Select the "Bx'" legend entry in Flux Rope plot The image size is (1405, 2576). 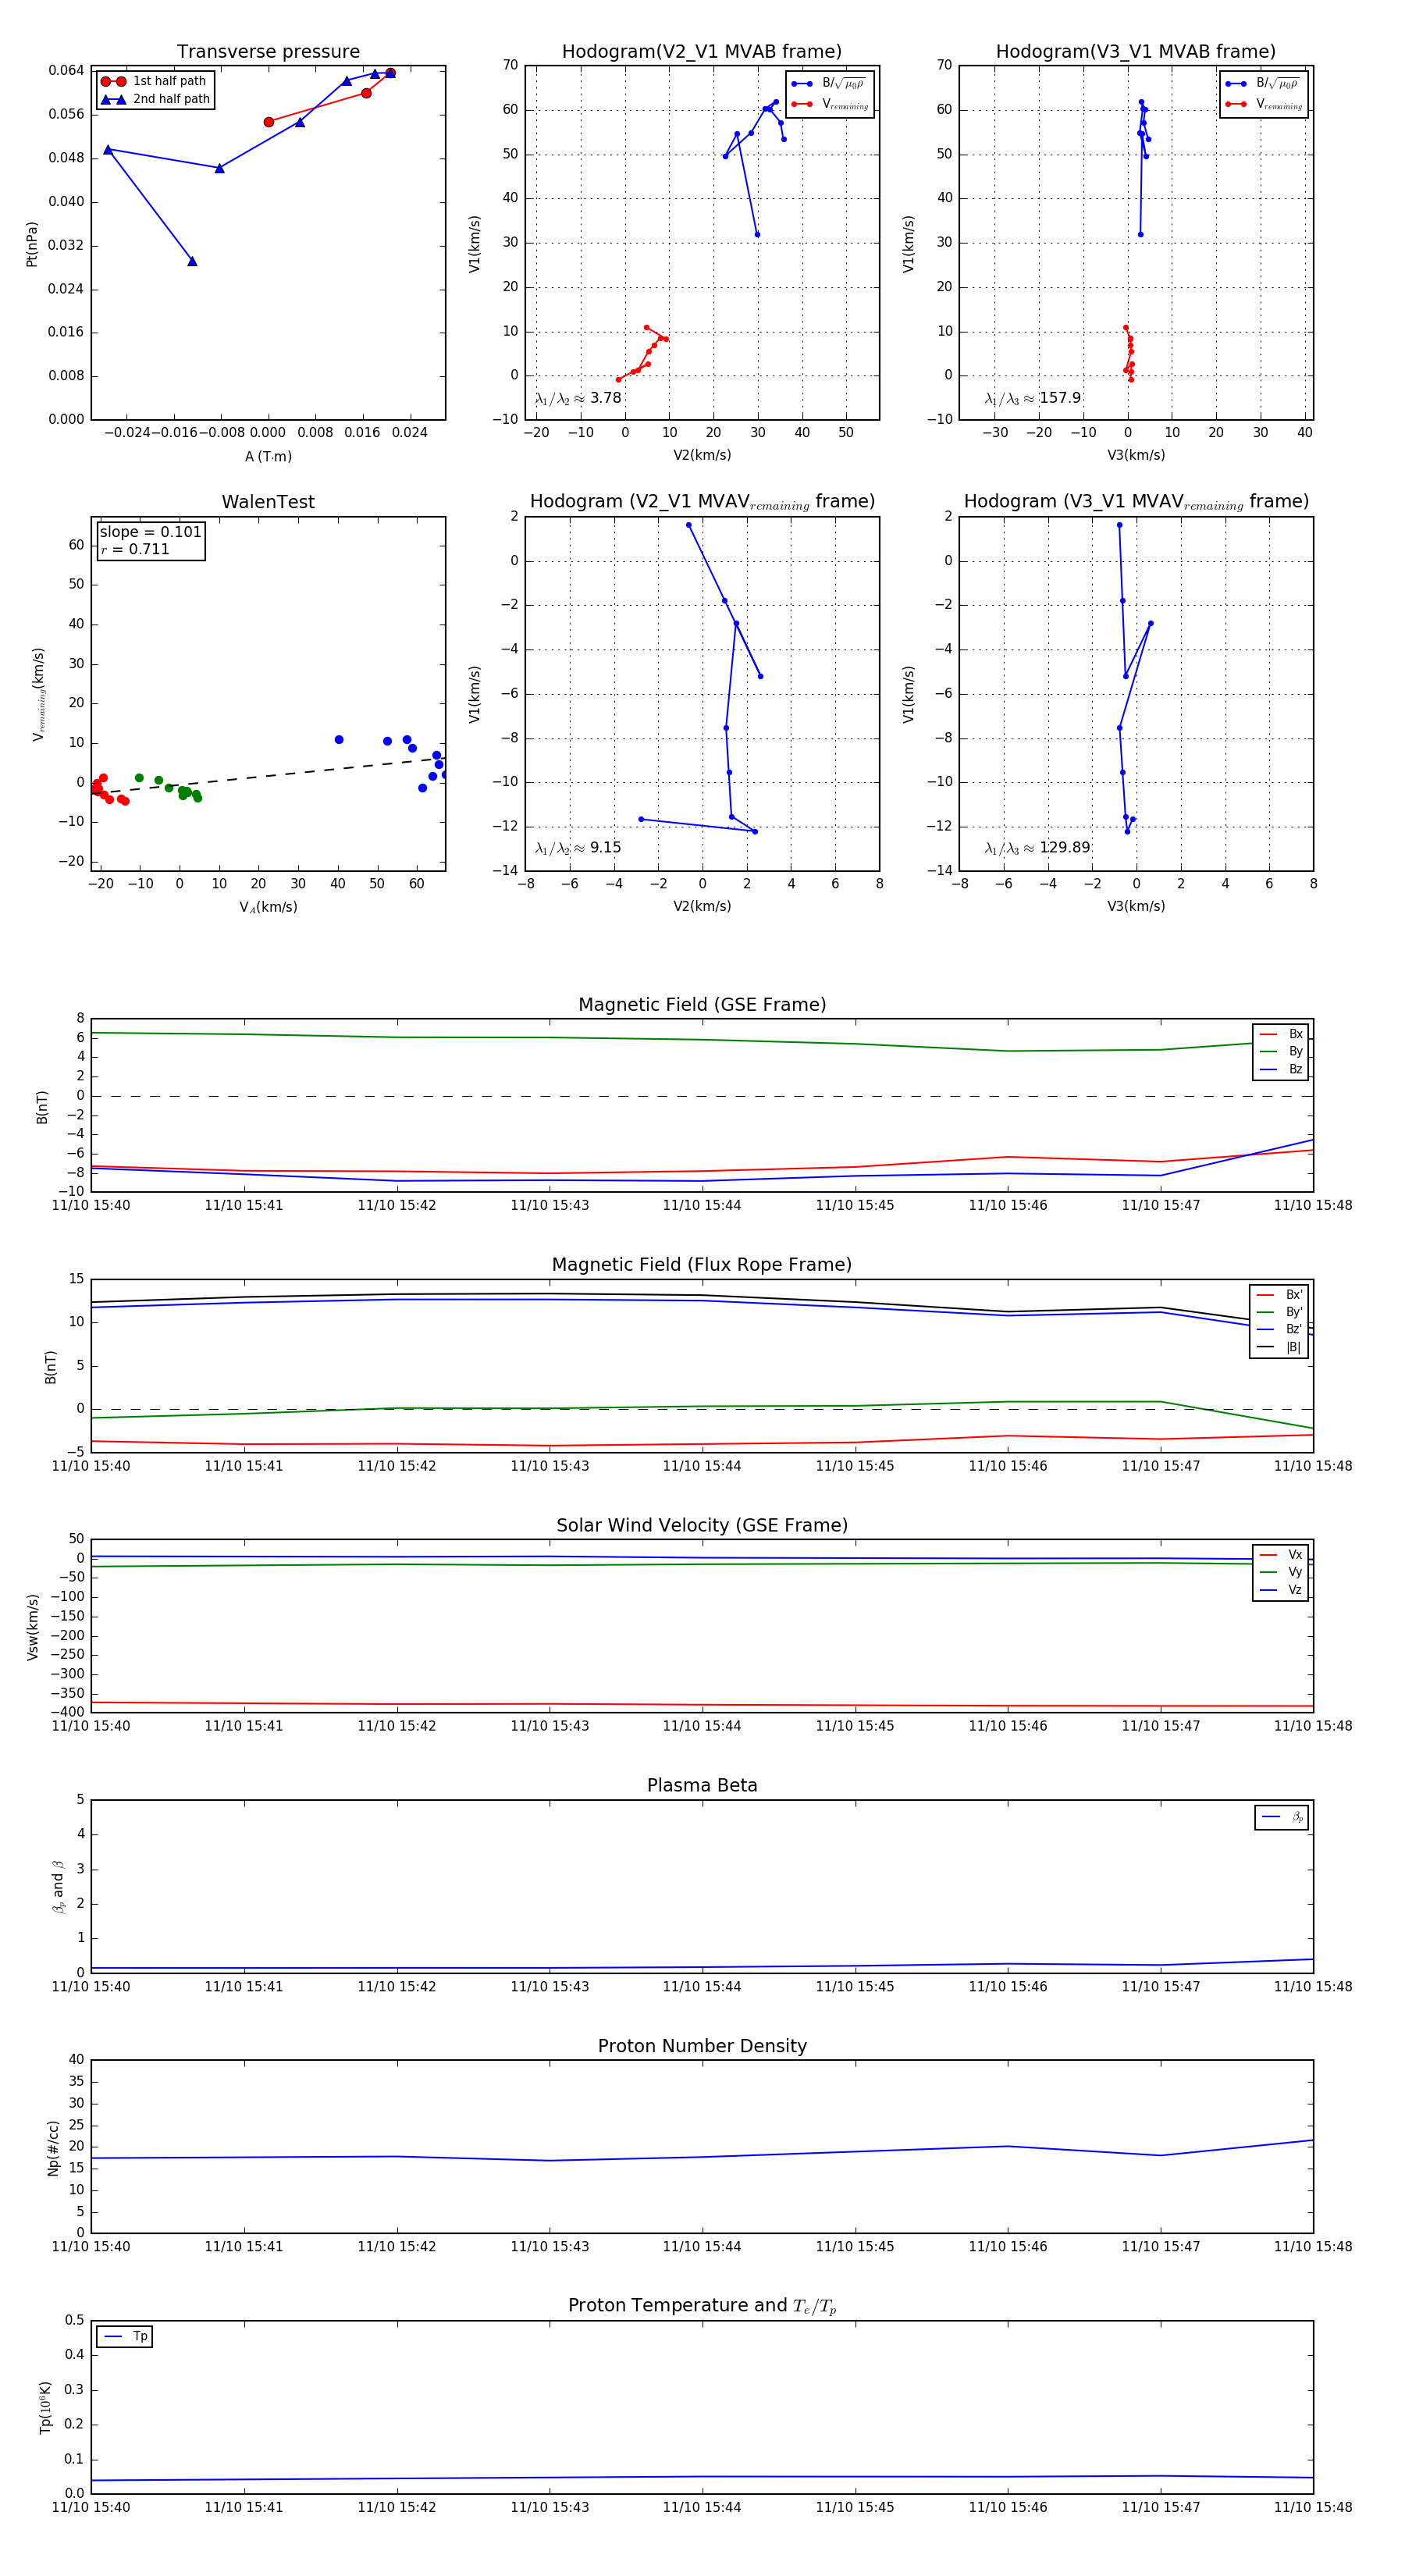point(1280,1294)
